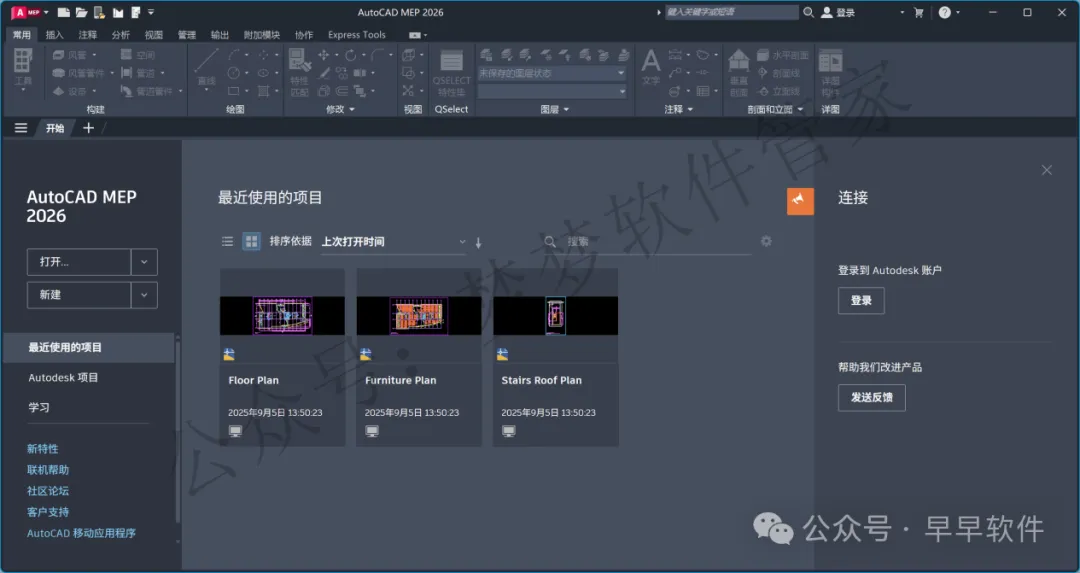Select the 水平剖面 horizontal section tool
1080x573 pixels.
tap(782, 55)
